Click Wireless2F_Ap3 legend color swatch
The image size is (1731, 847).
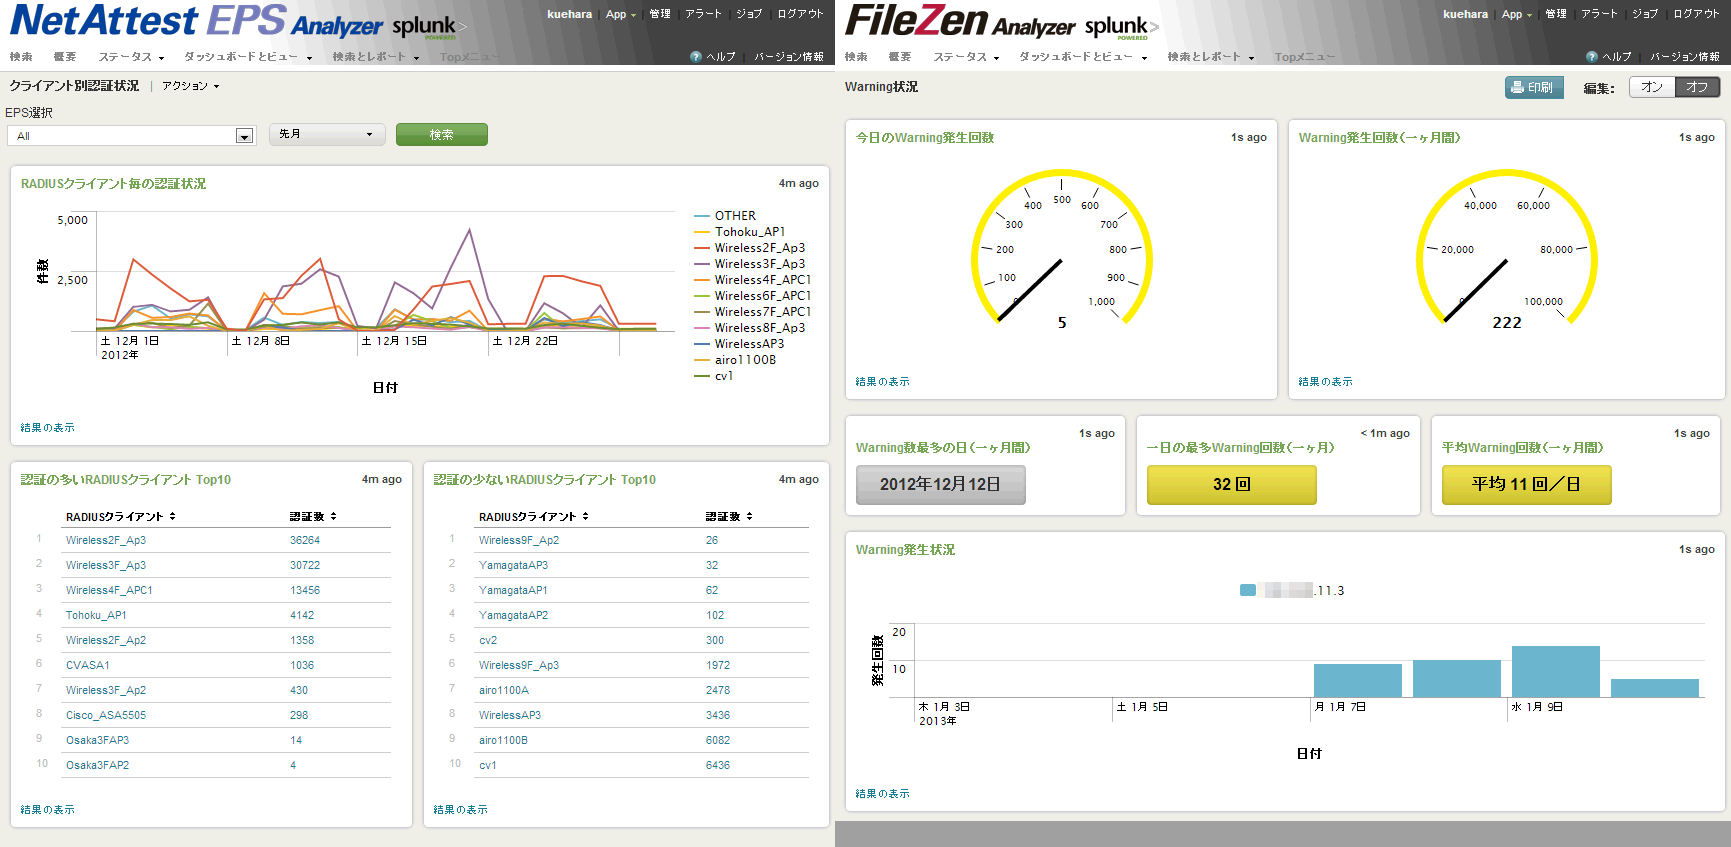(x=702, y=248)
